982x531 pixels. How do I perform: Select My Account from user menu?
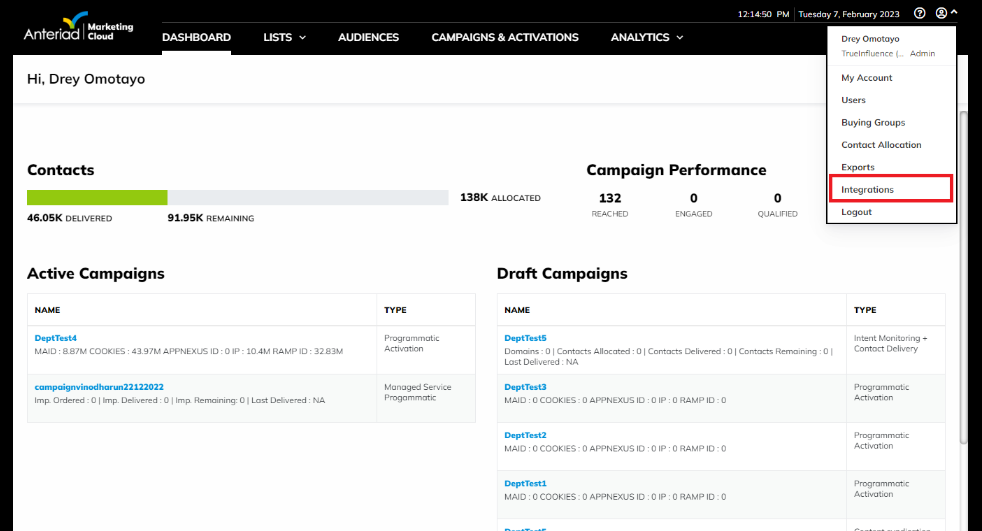click(867, 78)
